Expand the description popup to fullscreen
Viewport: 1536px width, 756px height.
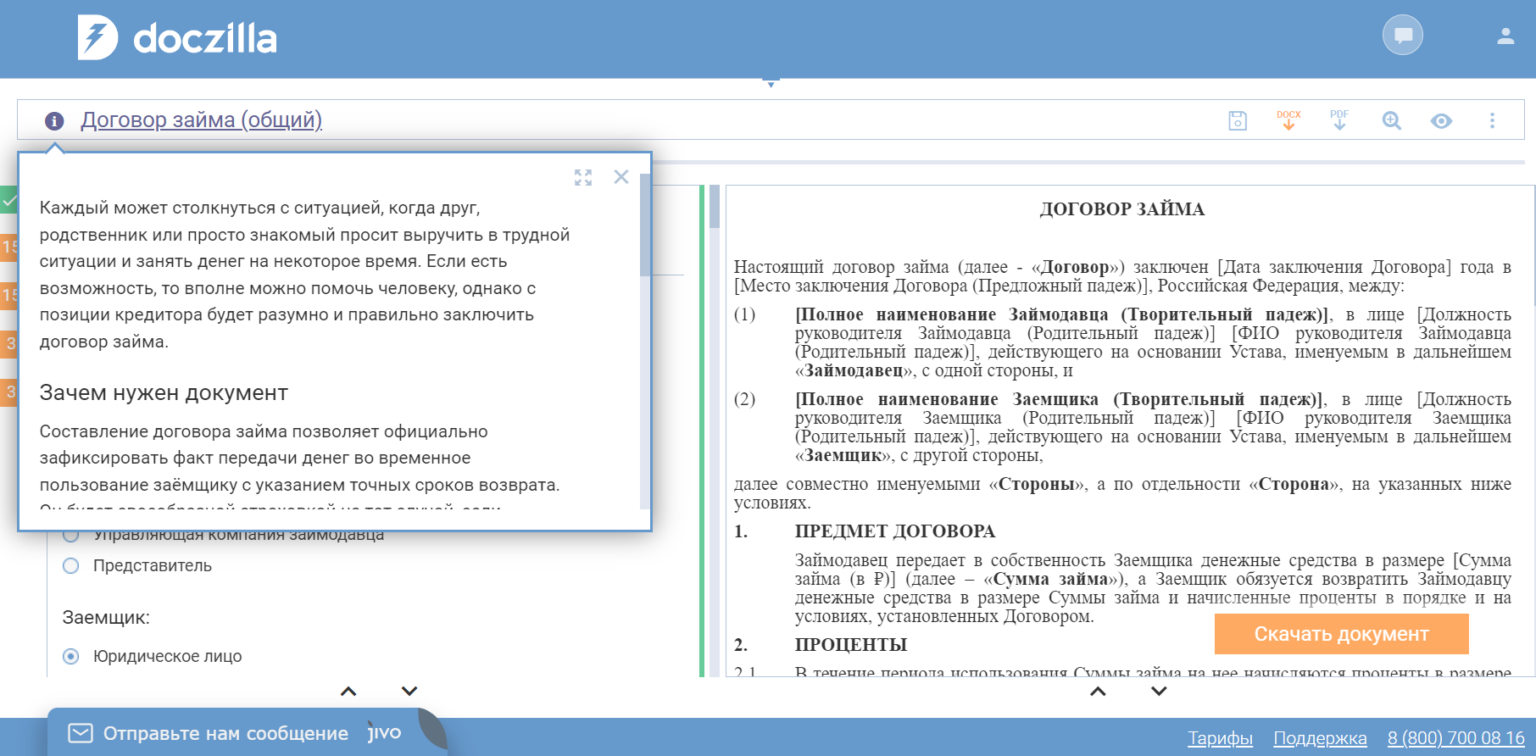coord(583,177)
